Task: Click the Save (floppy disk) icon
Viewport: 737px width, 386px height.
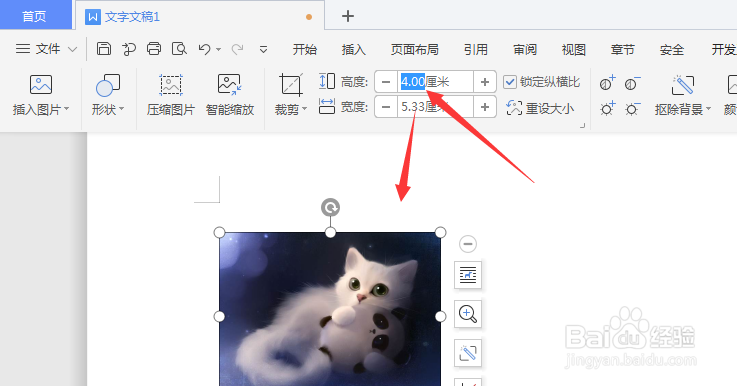Action: (103, 48)
